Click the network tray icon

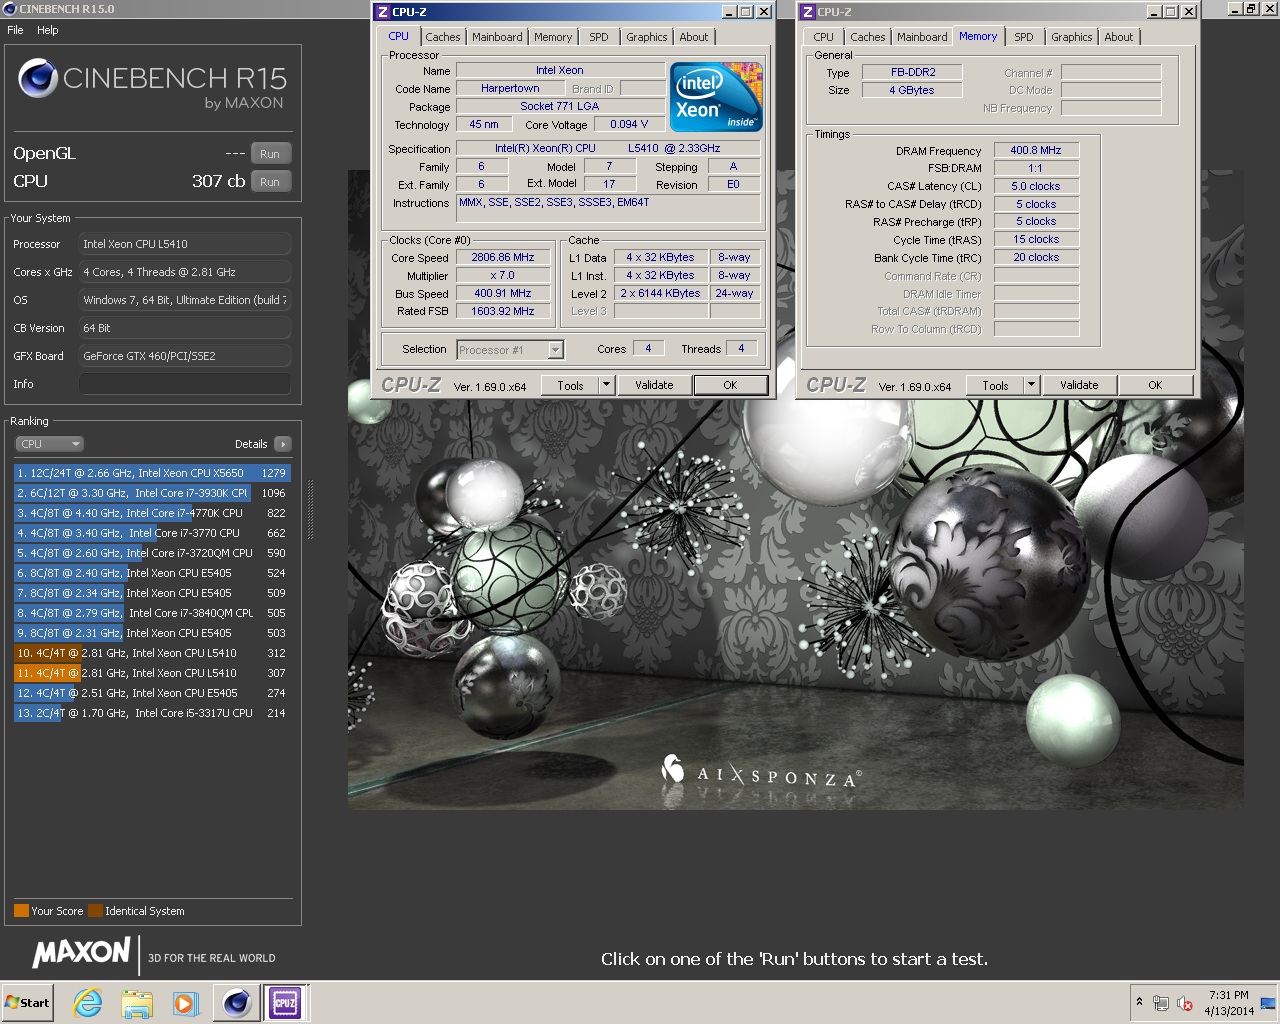[x=1161, y=1003]
